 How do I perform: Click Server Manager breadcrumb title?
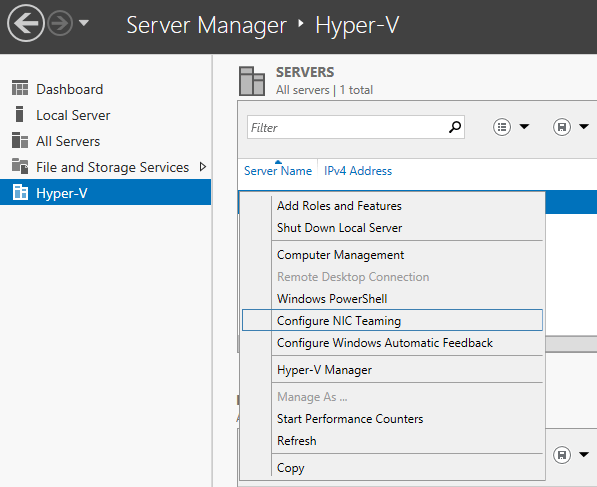pyautogui.click(x=206, y=26)
